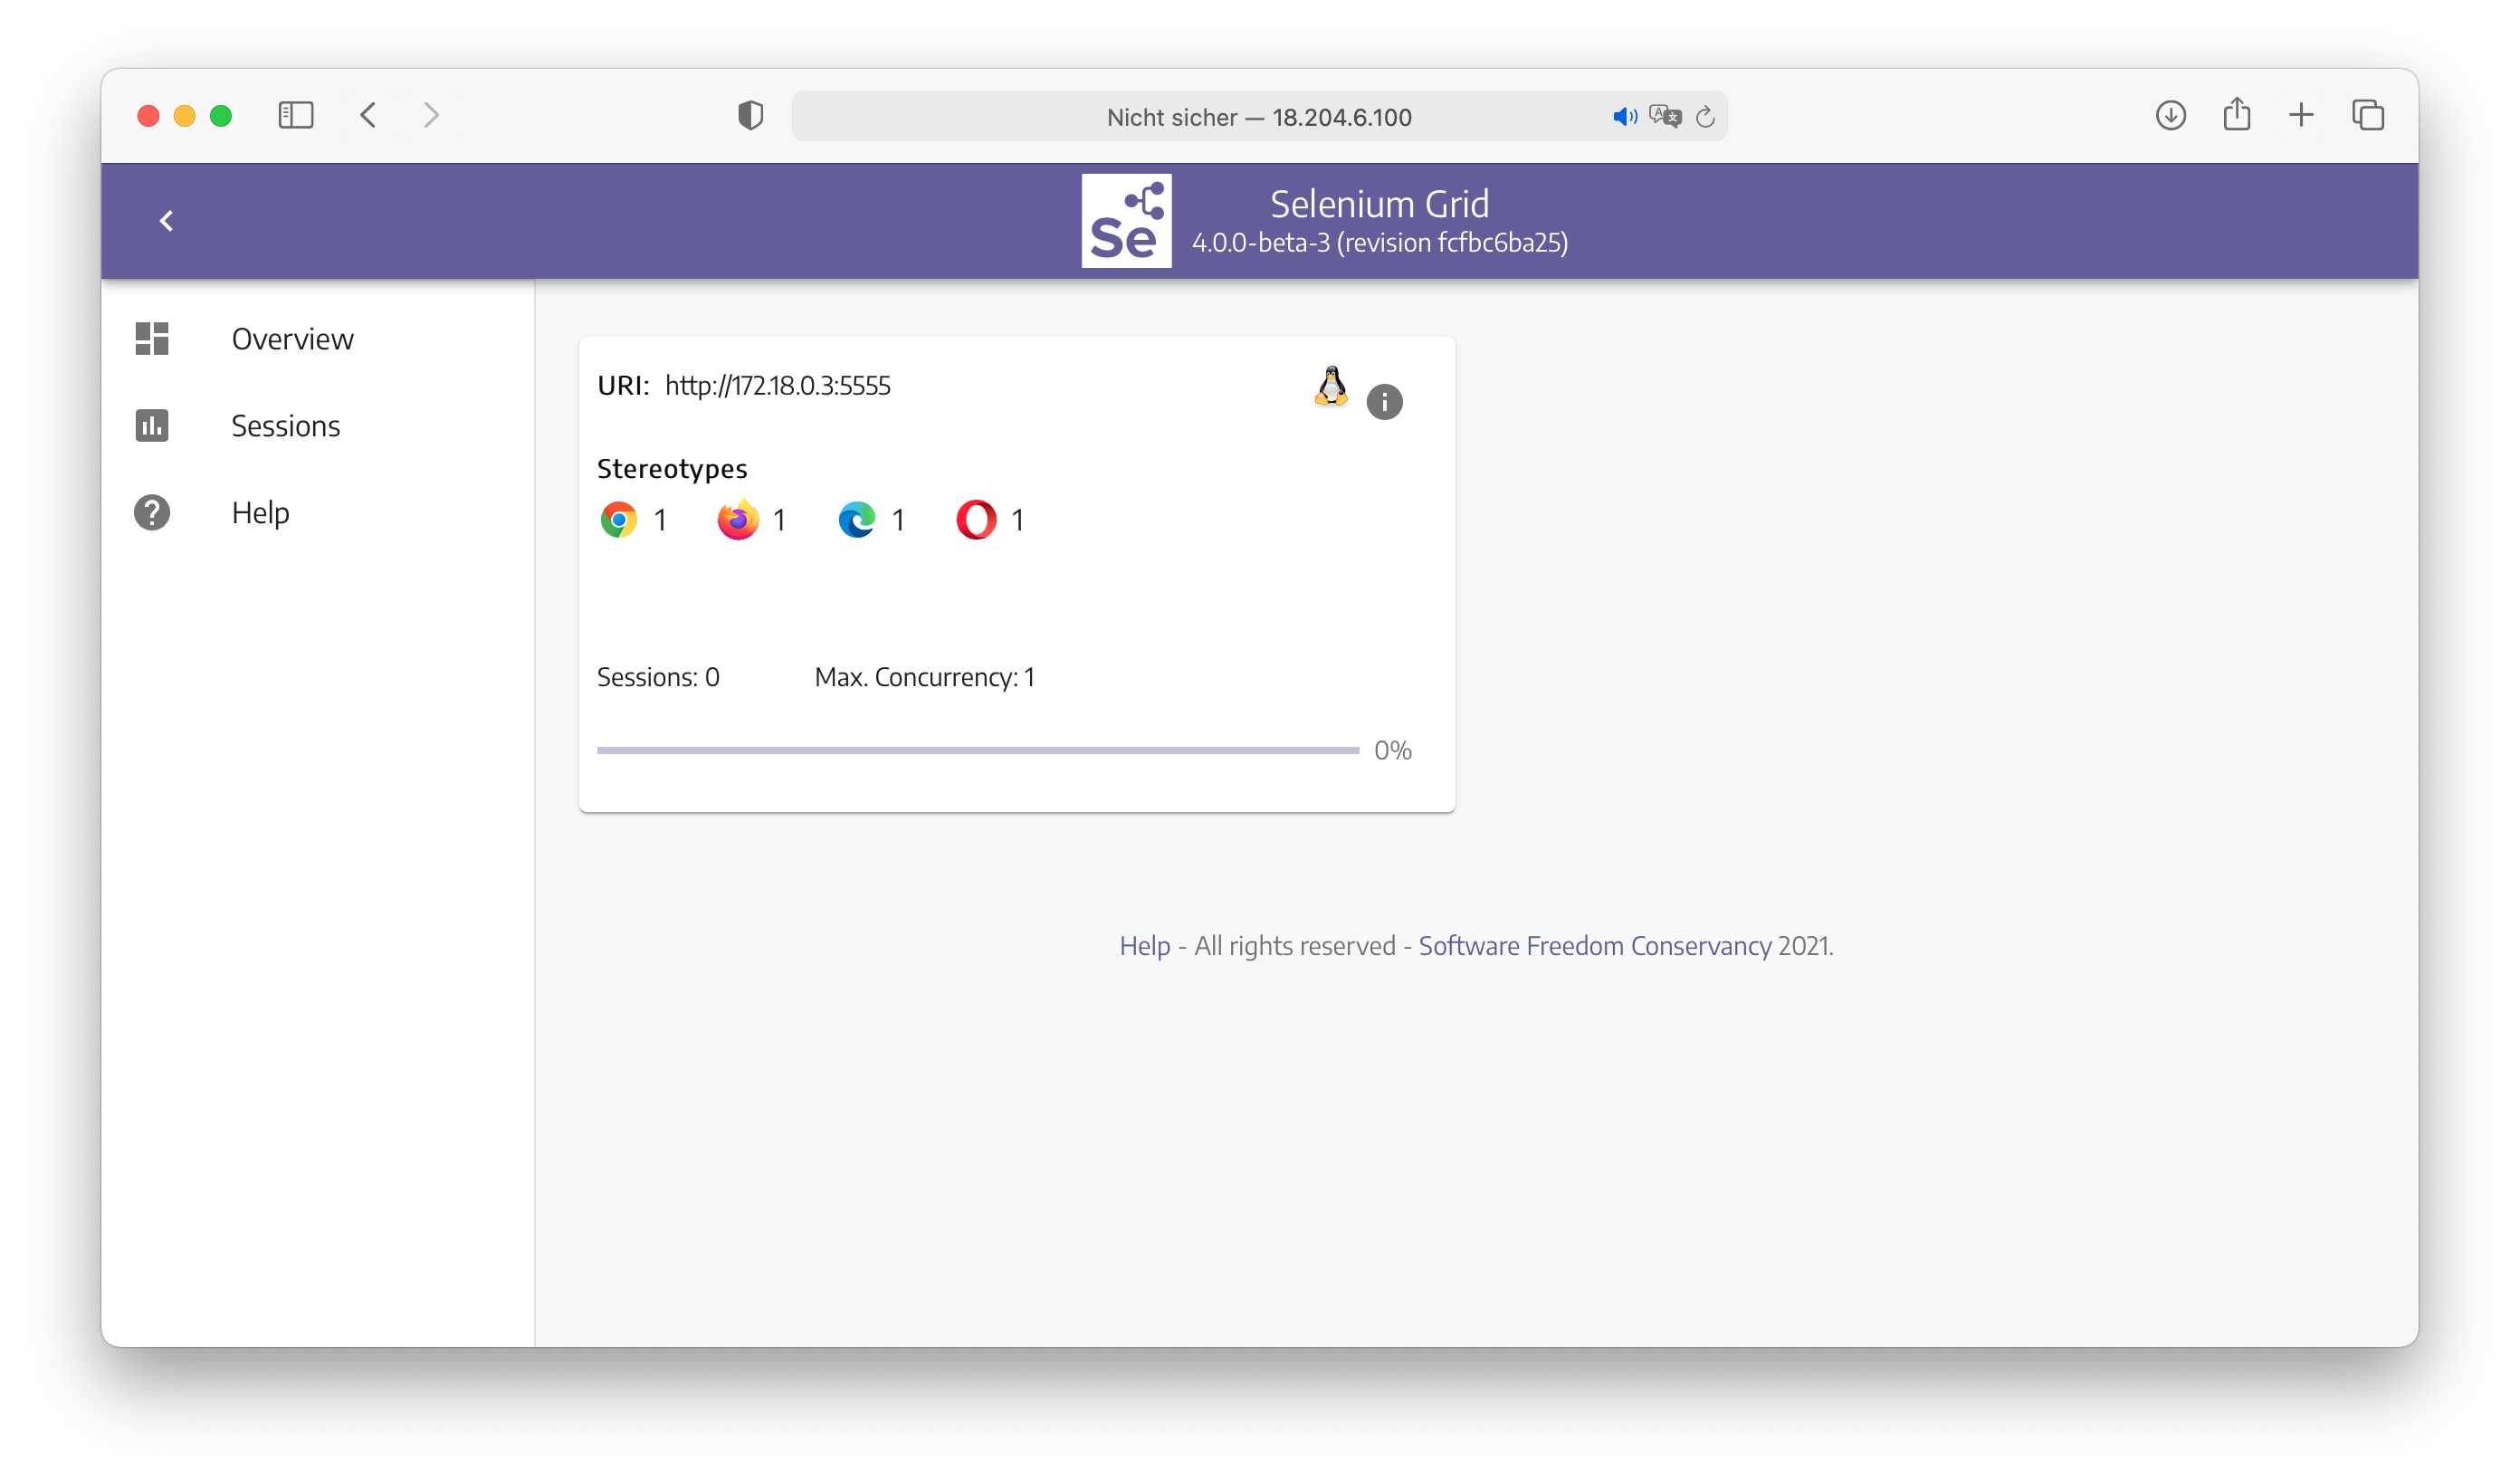Viewport: 2520px width, 1481px height.
Task: Open Overview in the side menu
Action: click(x=292, y=339)
